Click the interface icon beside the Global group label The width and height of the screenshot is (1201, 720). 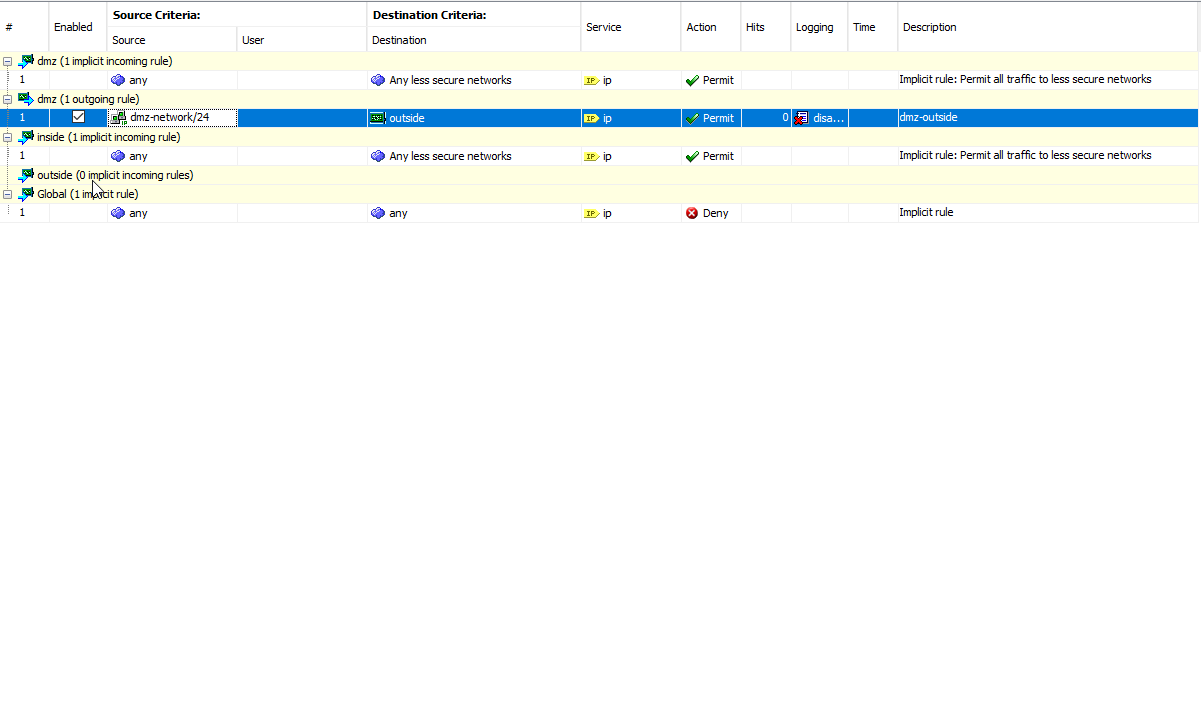pos(25,194)
